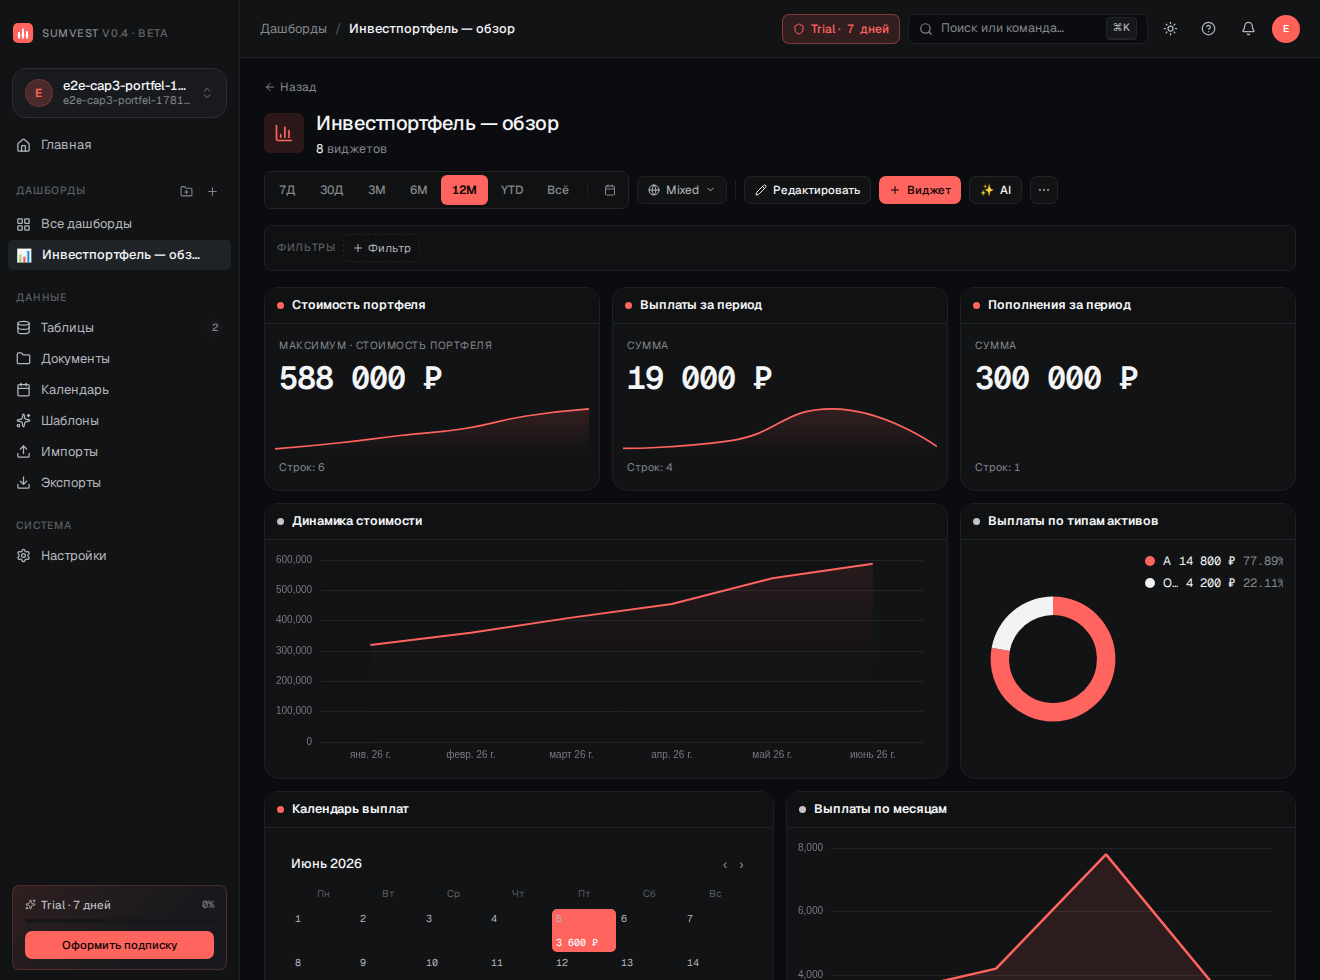Select the Всё period tab
1320x980 pixels.
[558, 190]
